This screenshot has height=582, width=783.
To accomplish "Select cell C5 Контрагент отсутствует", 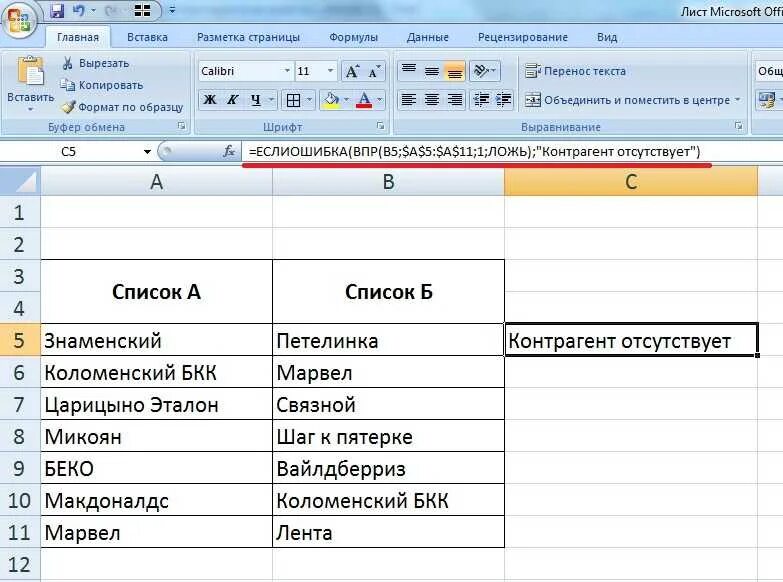I will tap(631, 340).
